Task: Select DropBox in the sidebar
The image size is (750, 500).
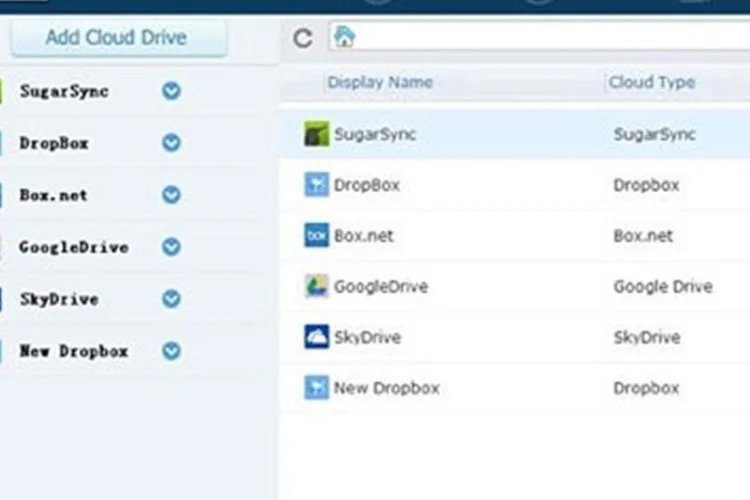Action: [54, 143]
